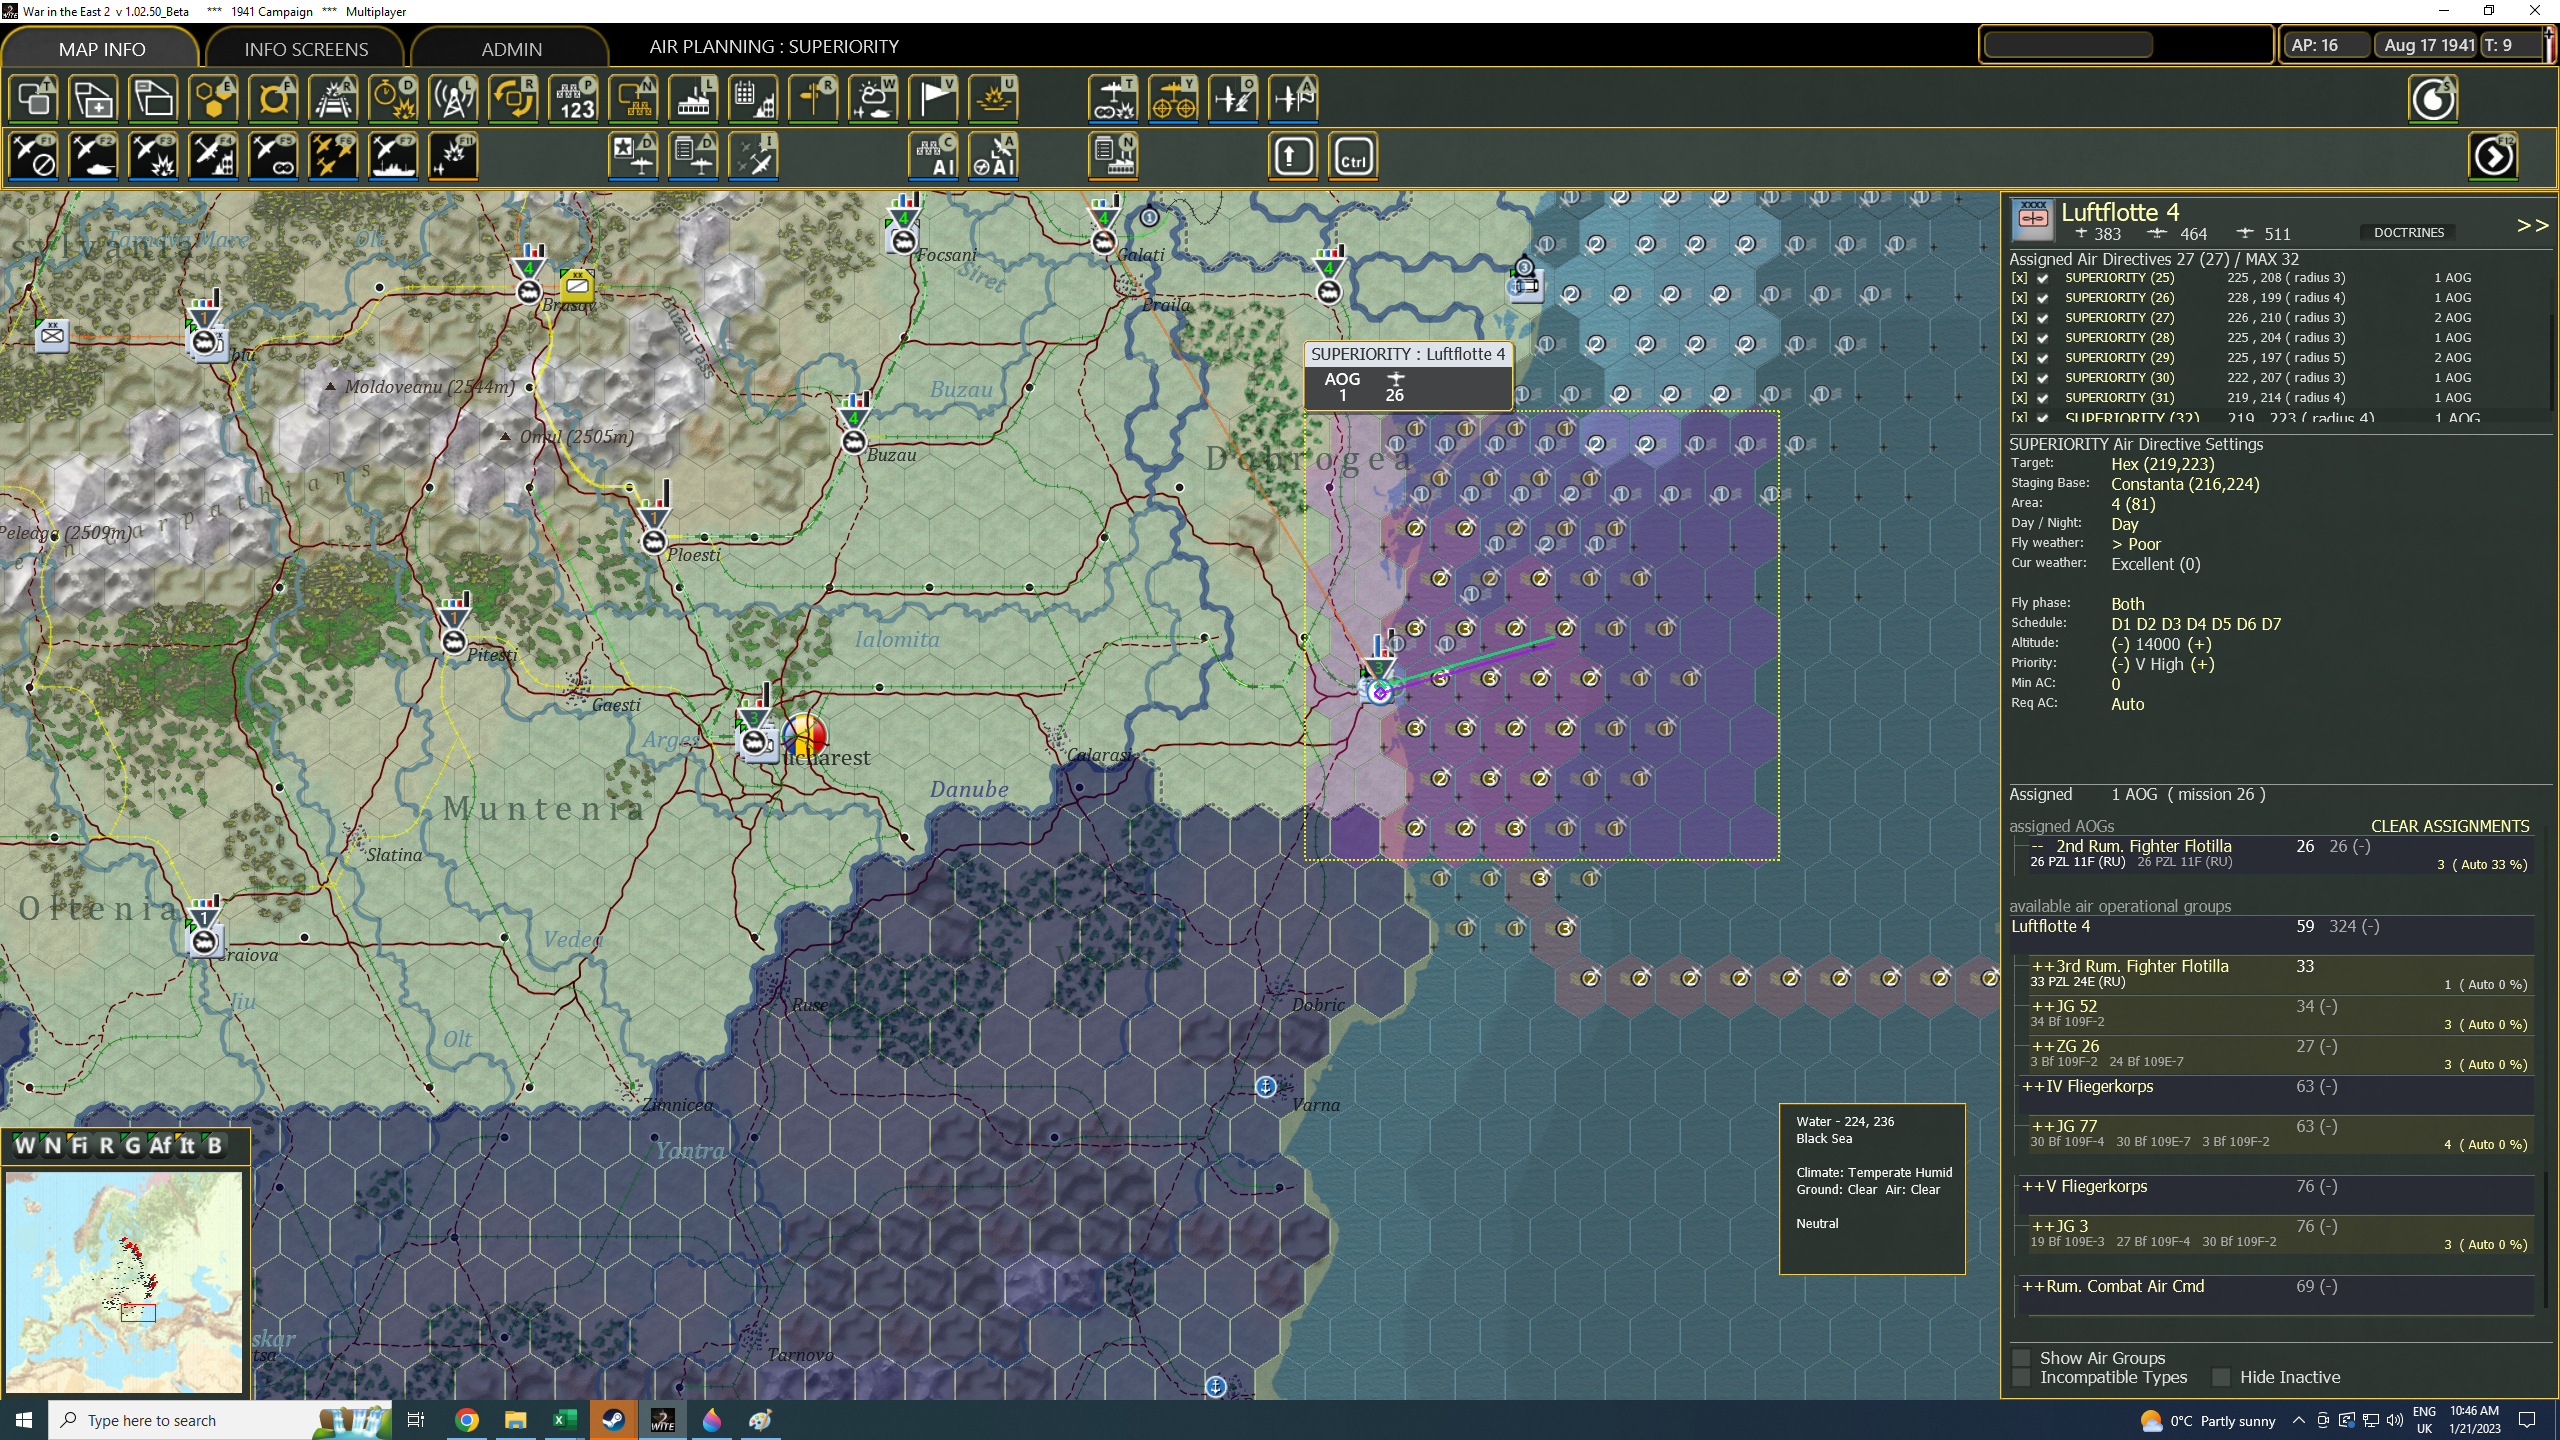Uncheck the SUPERIORITY (28) directive checkbox
The width and height of the screenshot is (2560, 1440).
click(x=2043, y=338)
